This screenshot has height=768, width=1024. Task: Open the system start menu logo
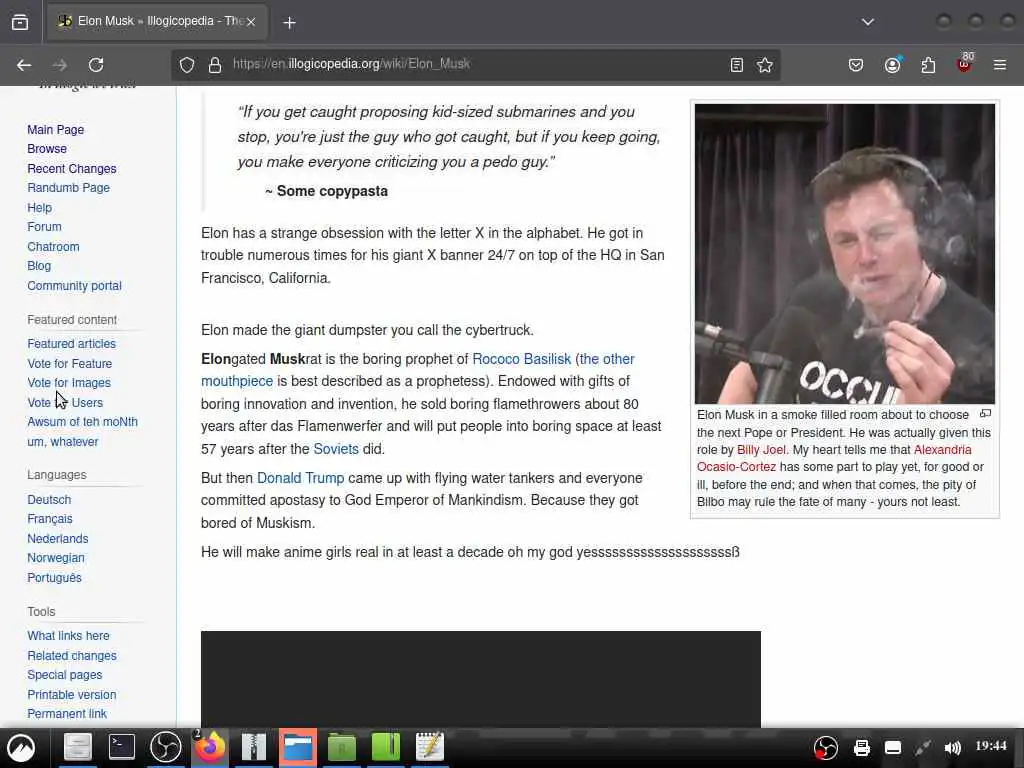pyautogui.click(x=21, y=748)
